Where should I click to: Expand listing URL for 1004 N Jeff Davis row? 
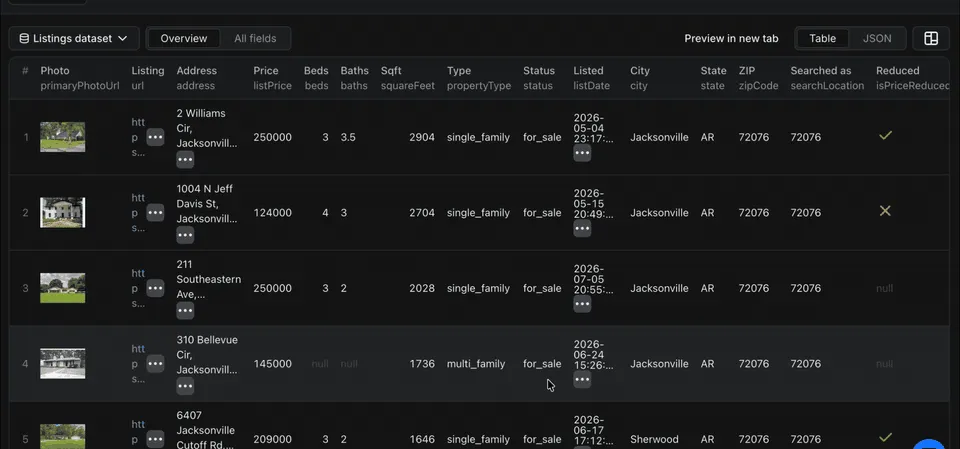point(156,213)
